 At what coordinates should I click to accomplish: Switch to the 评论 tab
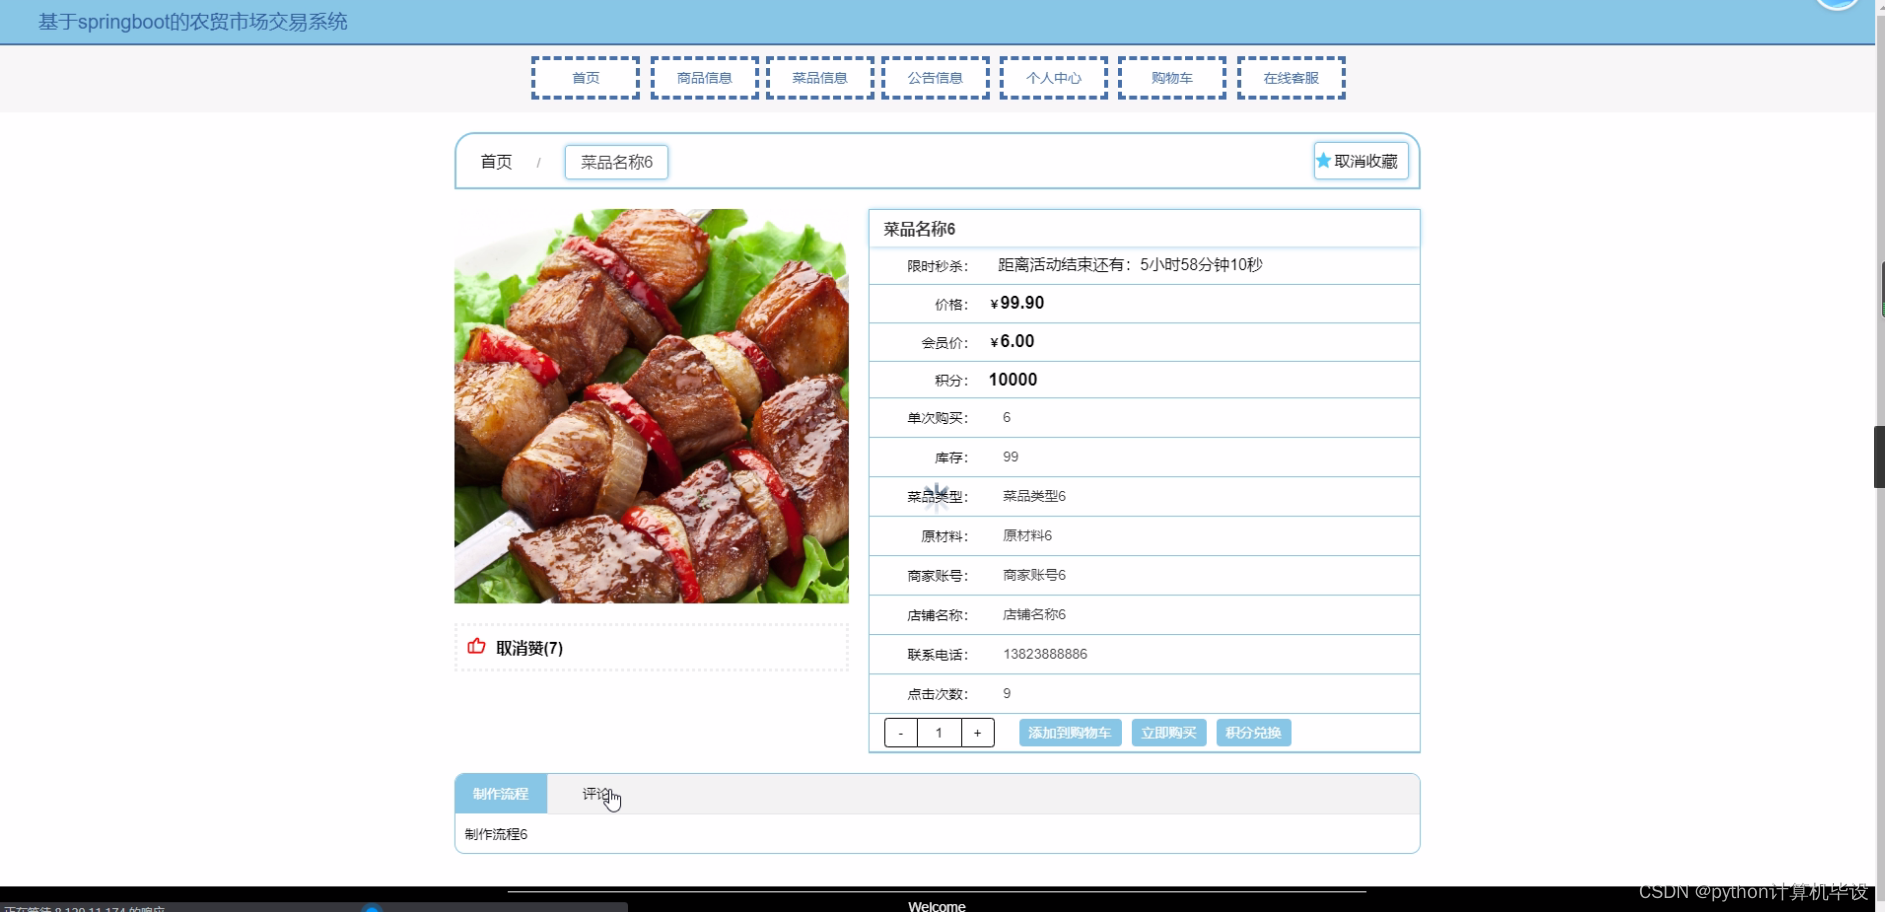coord(594,793)
